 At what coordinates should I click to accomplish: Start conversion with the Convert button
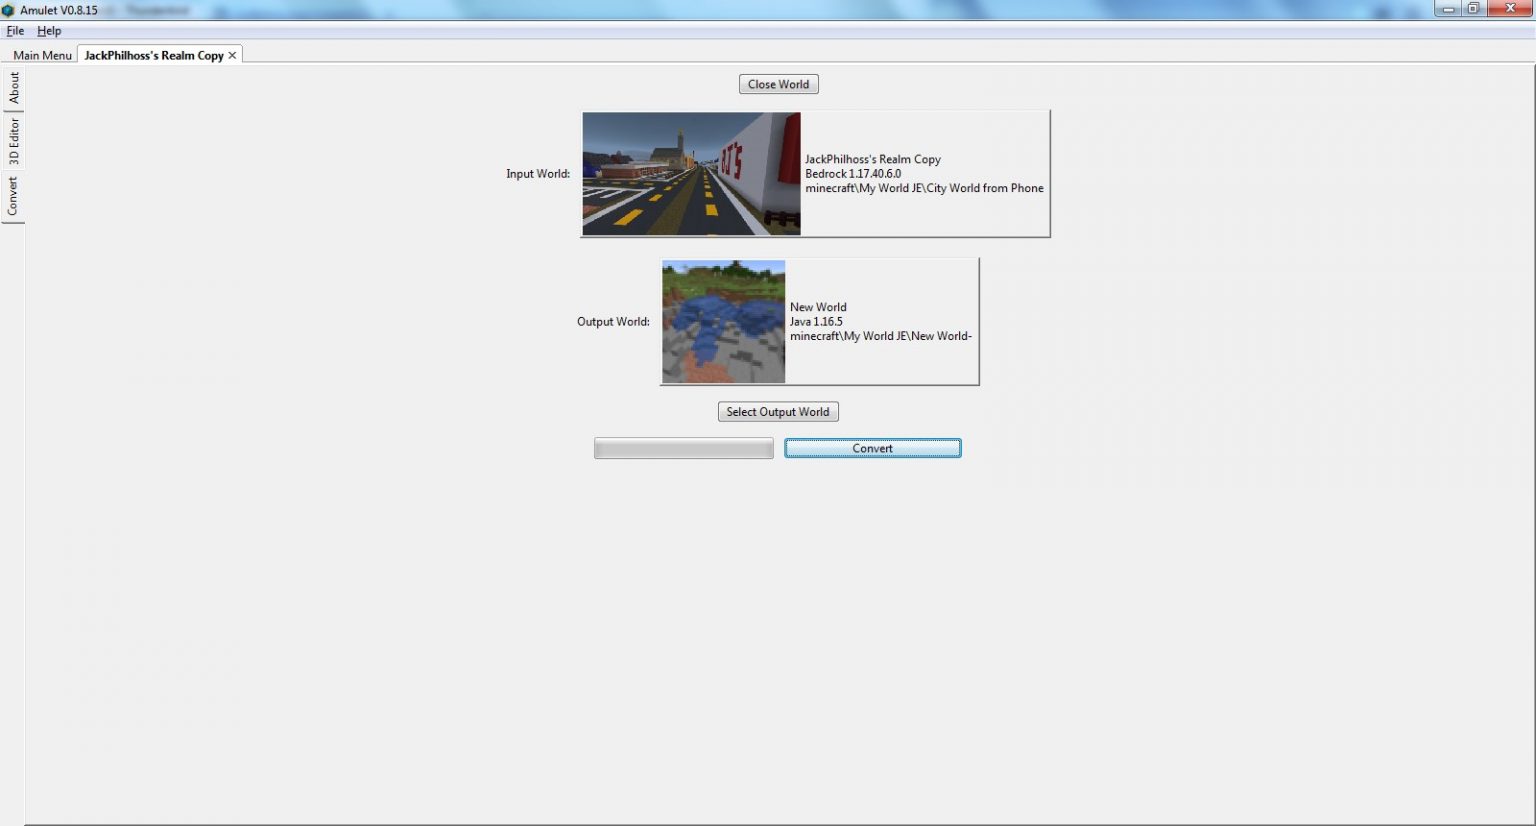(872, 448)
